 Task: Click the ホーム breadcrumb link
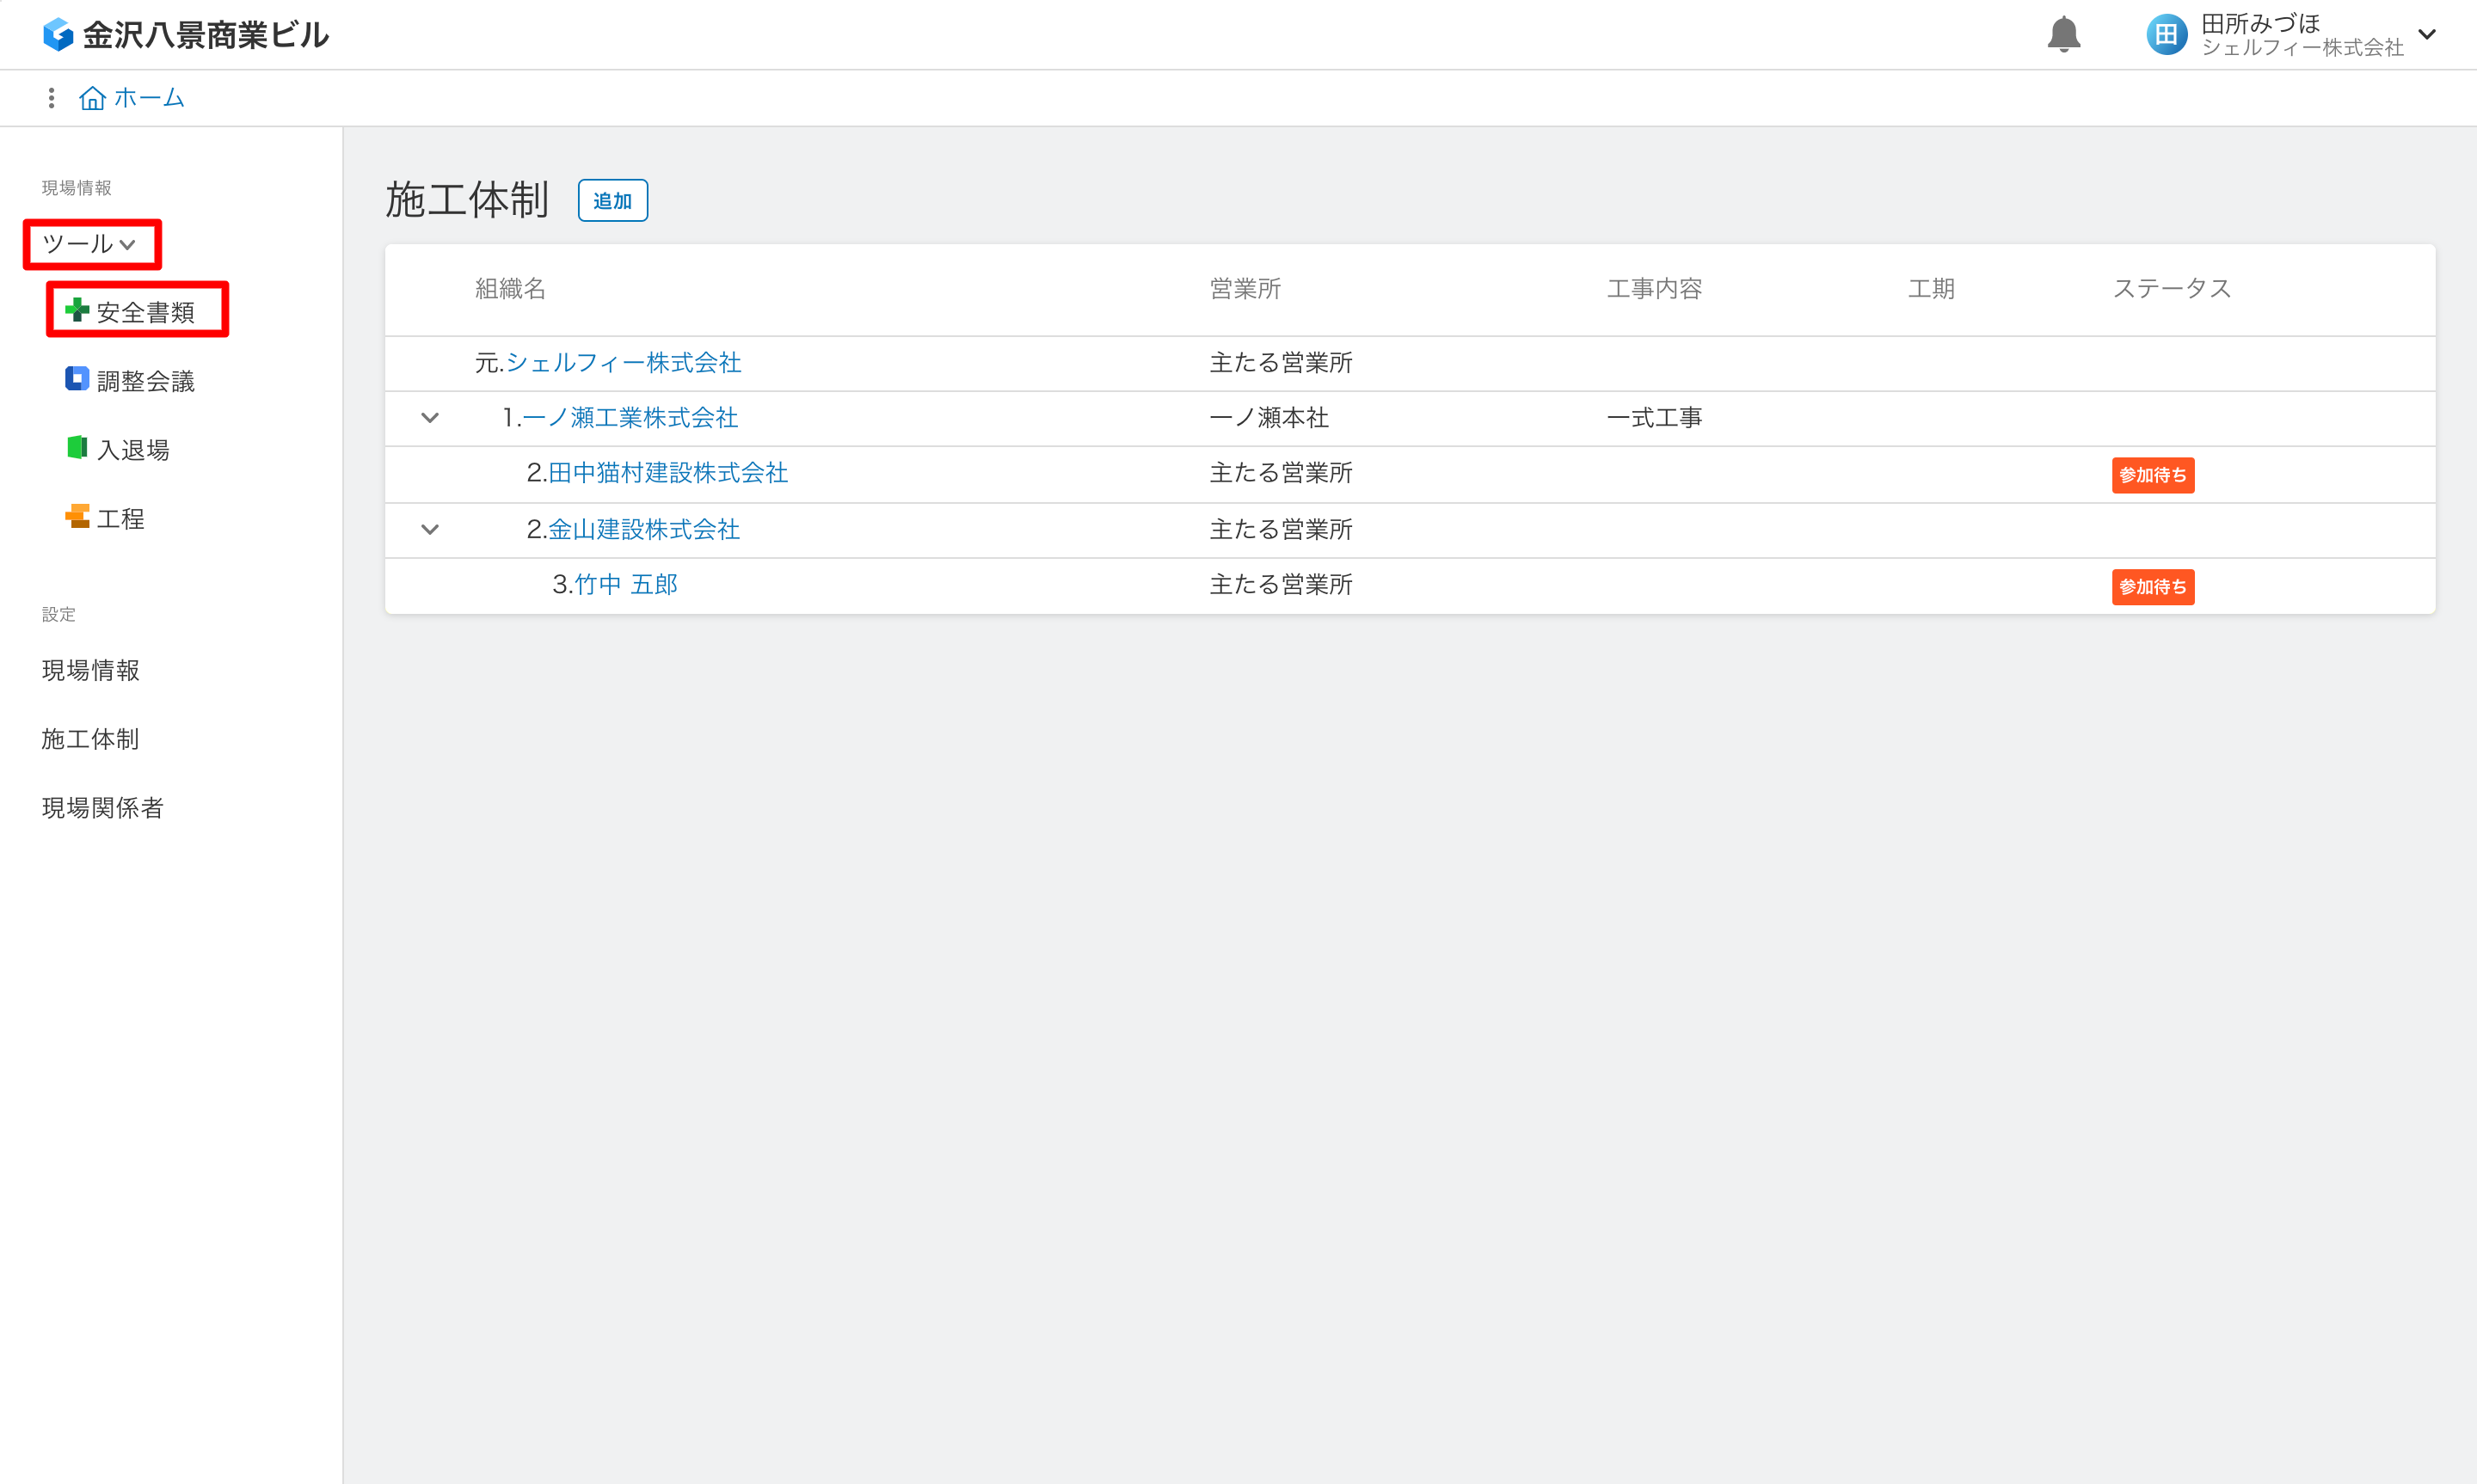(150, 98)
